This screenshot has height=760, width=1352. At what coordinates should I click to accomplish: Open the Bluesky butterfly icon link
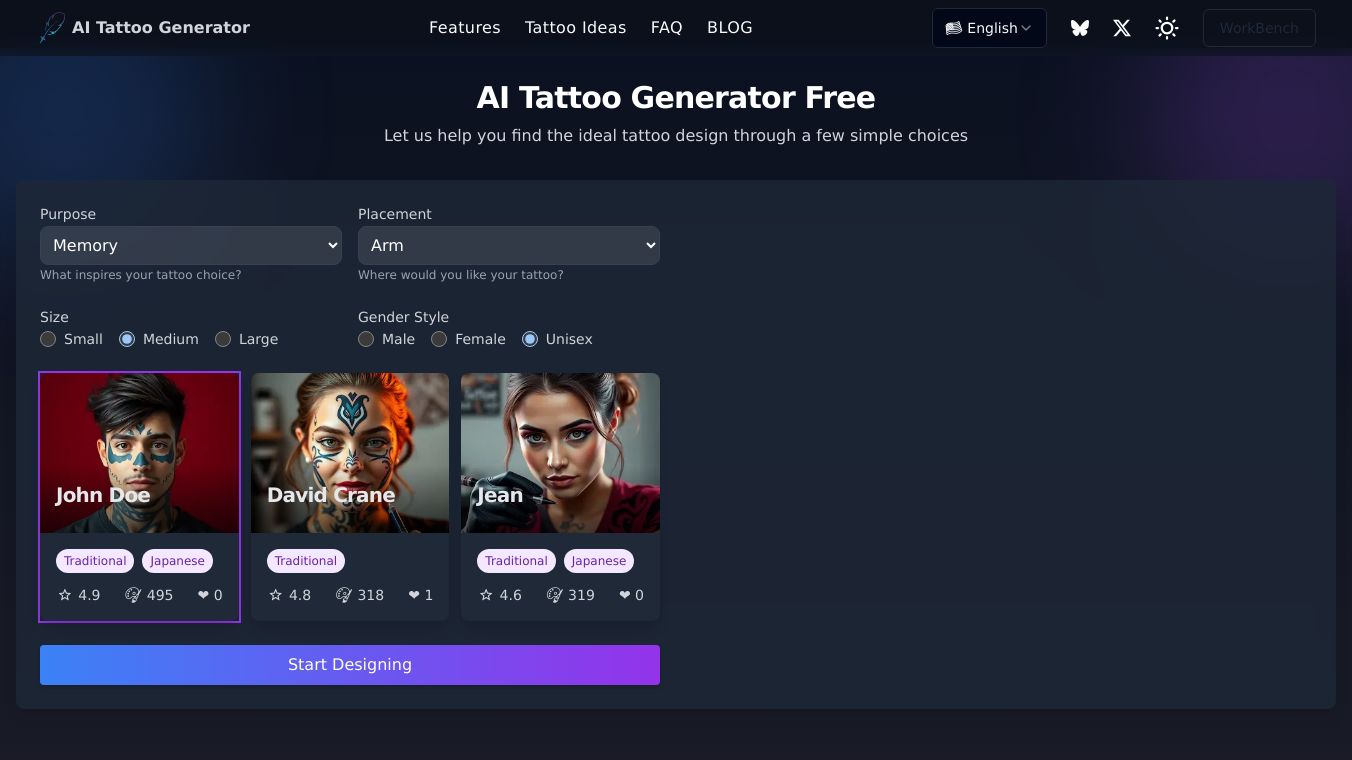[x=1079, y=28]
